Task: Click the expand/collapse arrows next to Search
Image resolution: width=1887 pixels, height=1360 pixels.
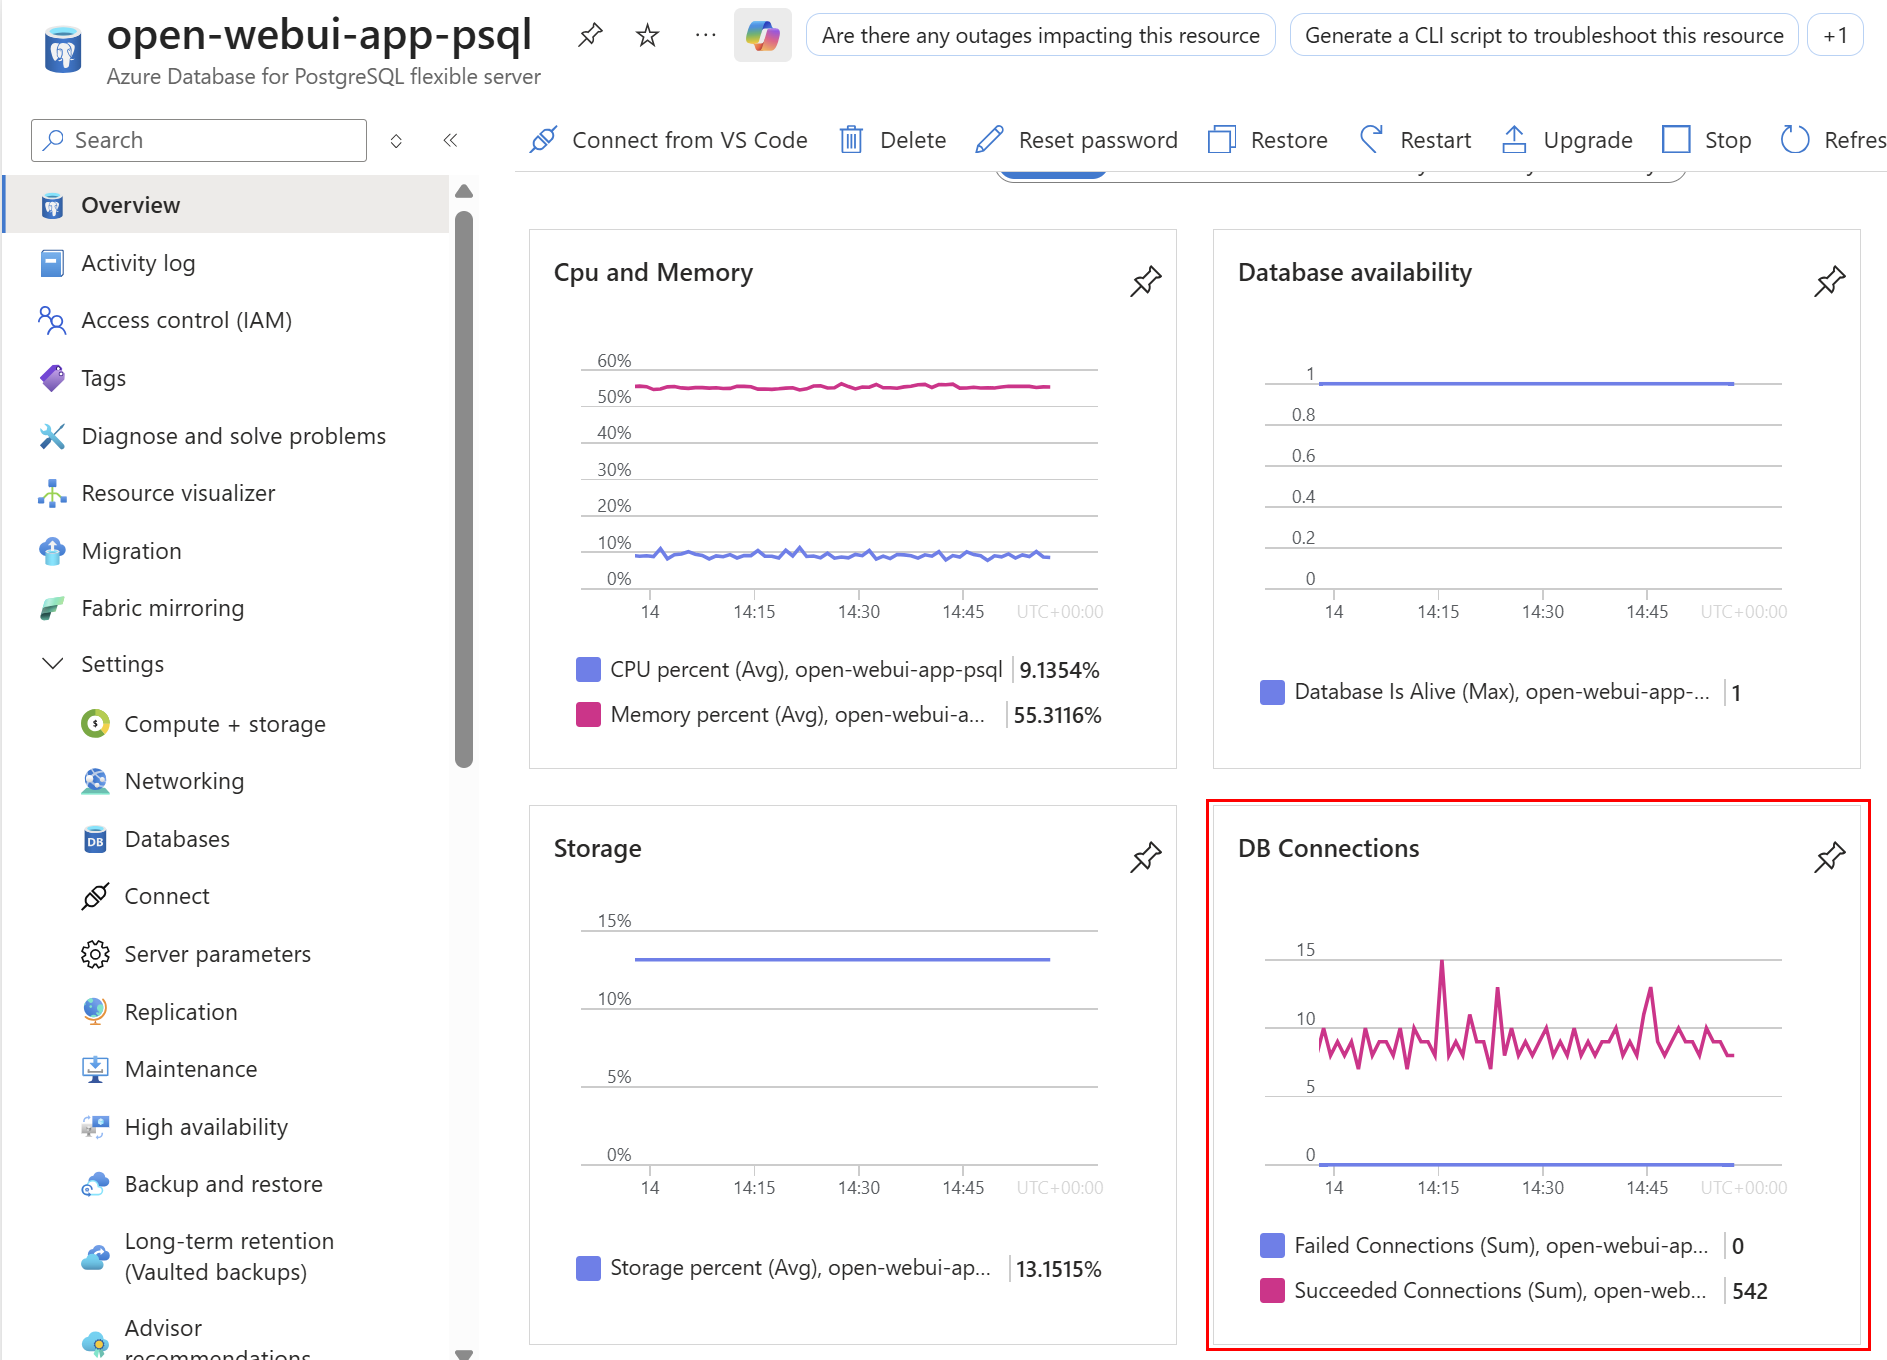Action: pyautogui.click(x=396, y=140)
